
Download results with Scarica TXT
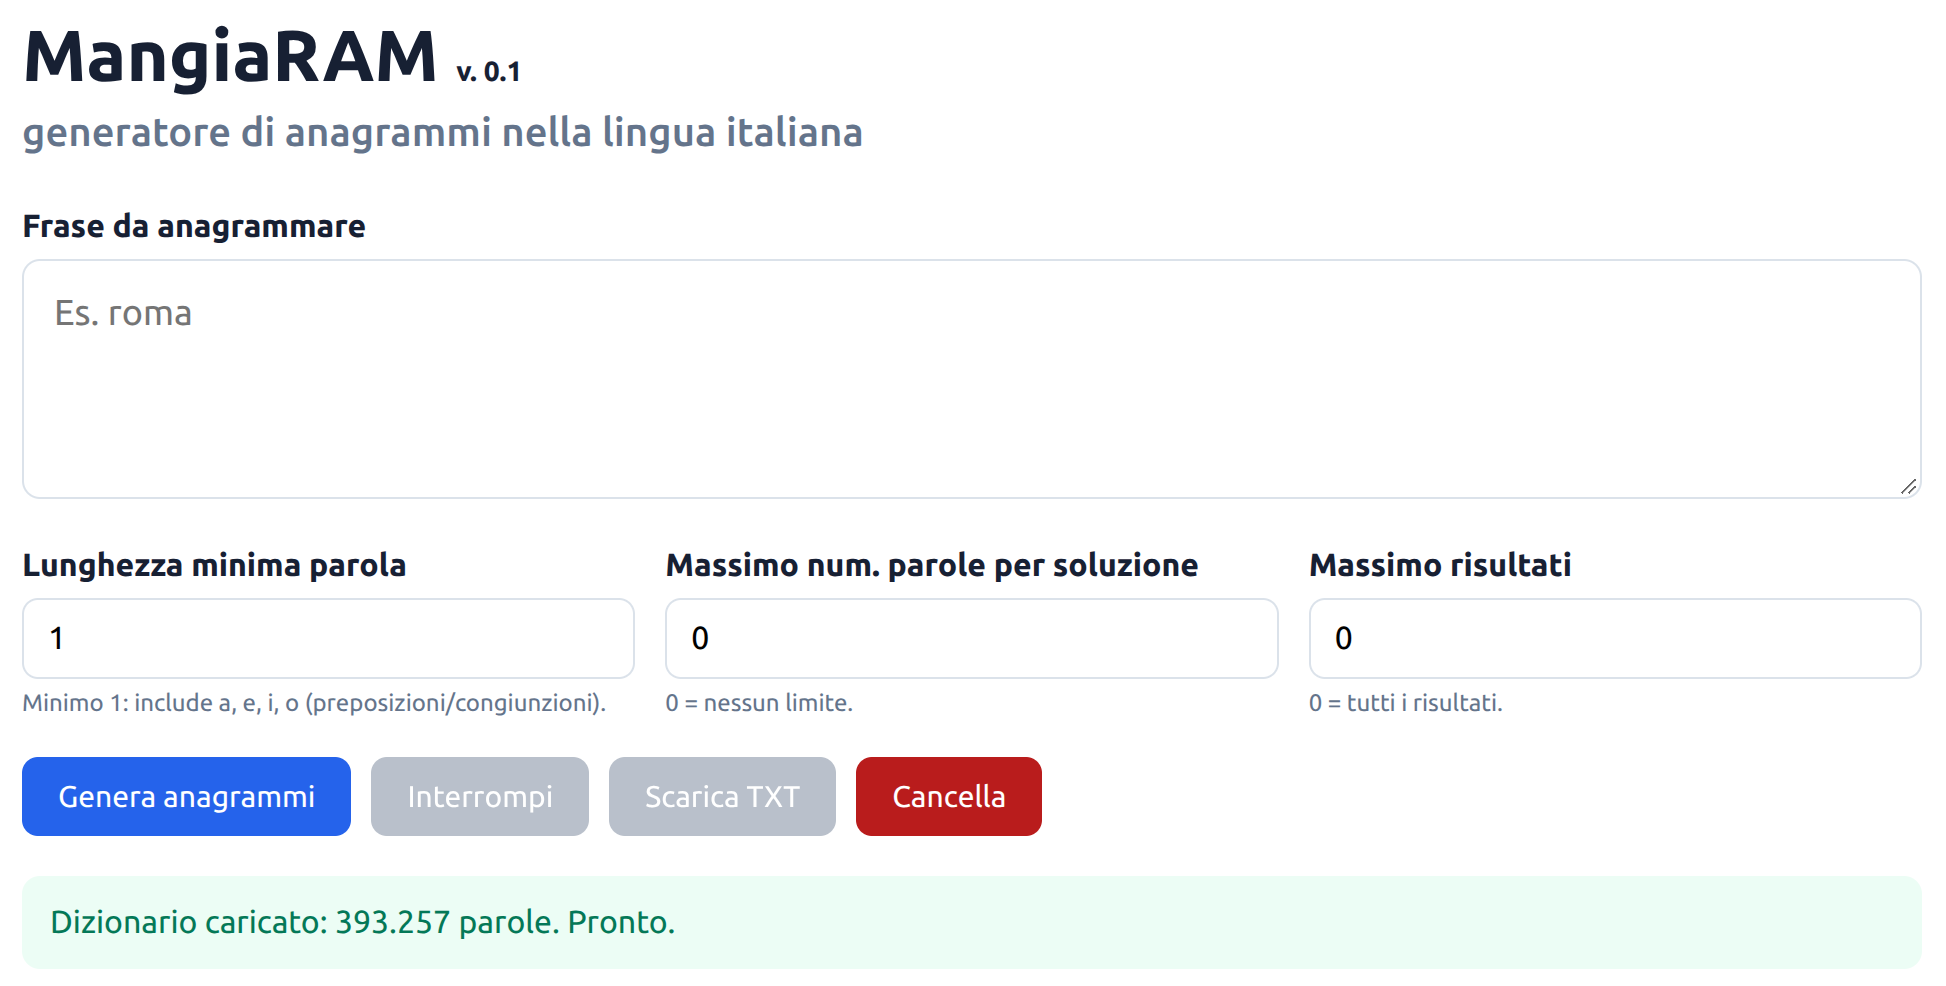[722, 796]
